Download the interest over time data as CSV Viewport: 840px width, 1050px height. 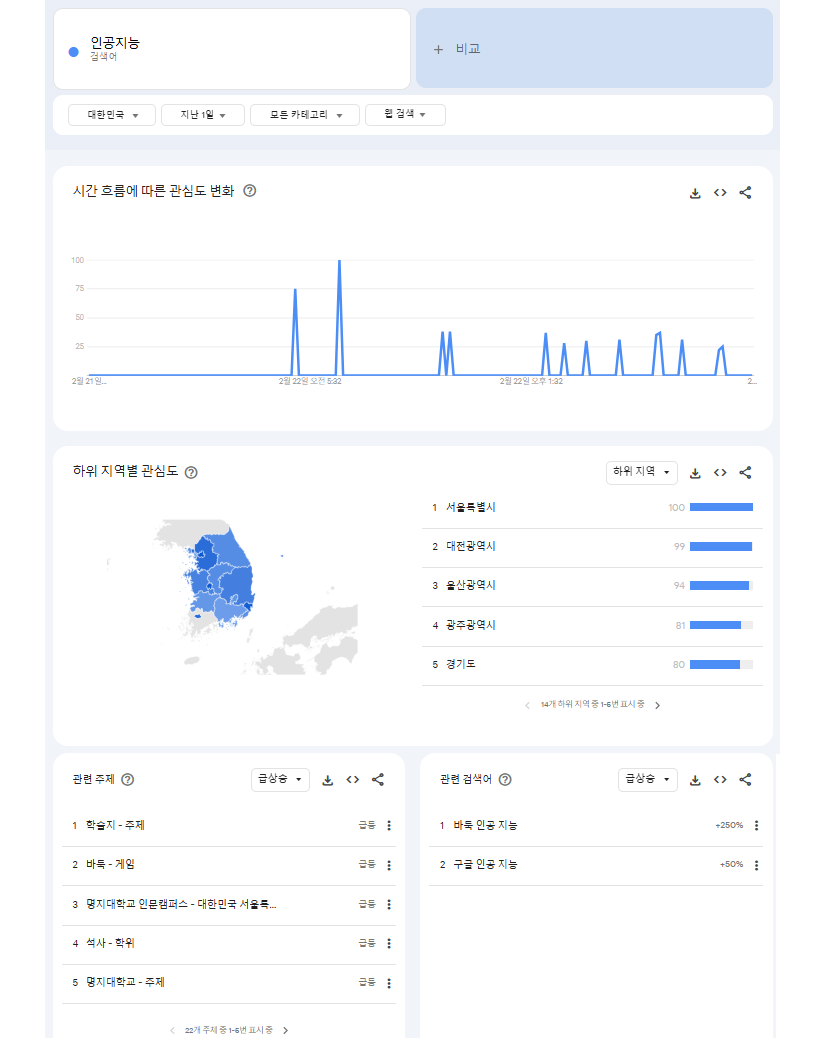pyautogui.click(x=694, y=192)
